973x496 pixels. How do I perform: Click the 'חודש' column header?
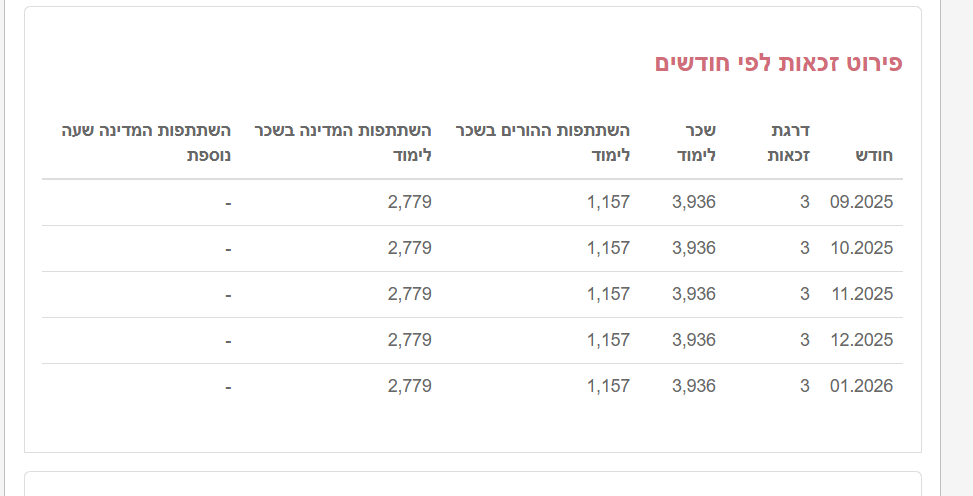874,155
